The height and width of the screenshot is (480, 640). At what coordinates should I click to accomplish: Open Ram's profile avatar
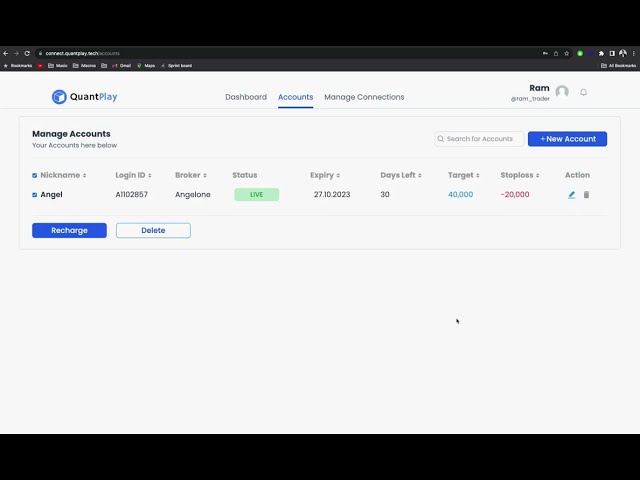click(x=562, y=92)
